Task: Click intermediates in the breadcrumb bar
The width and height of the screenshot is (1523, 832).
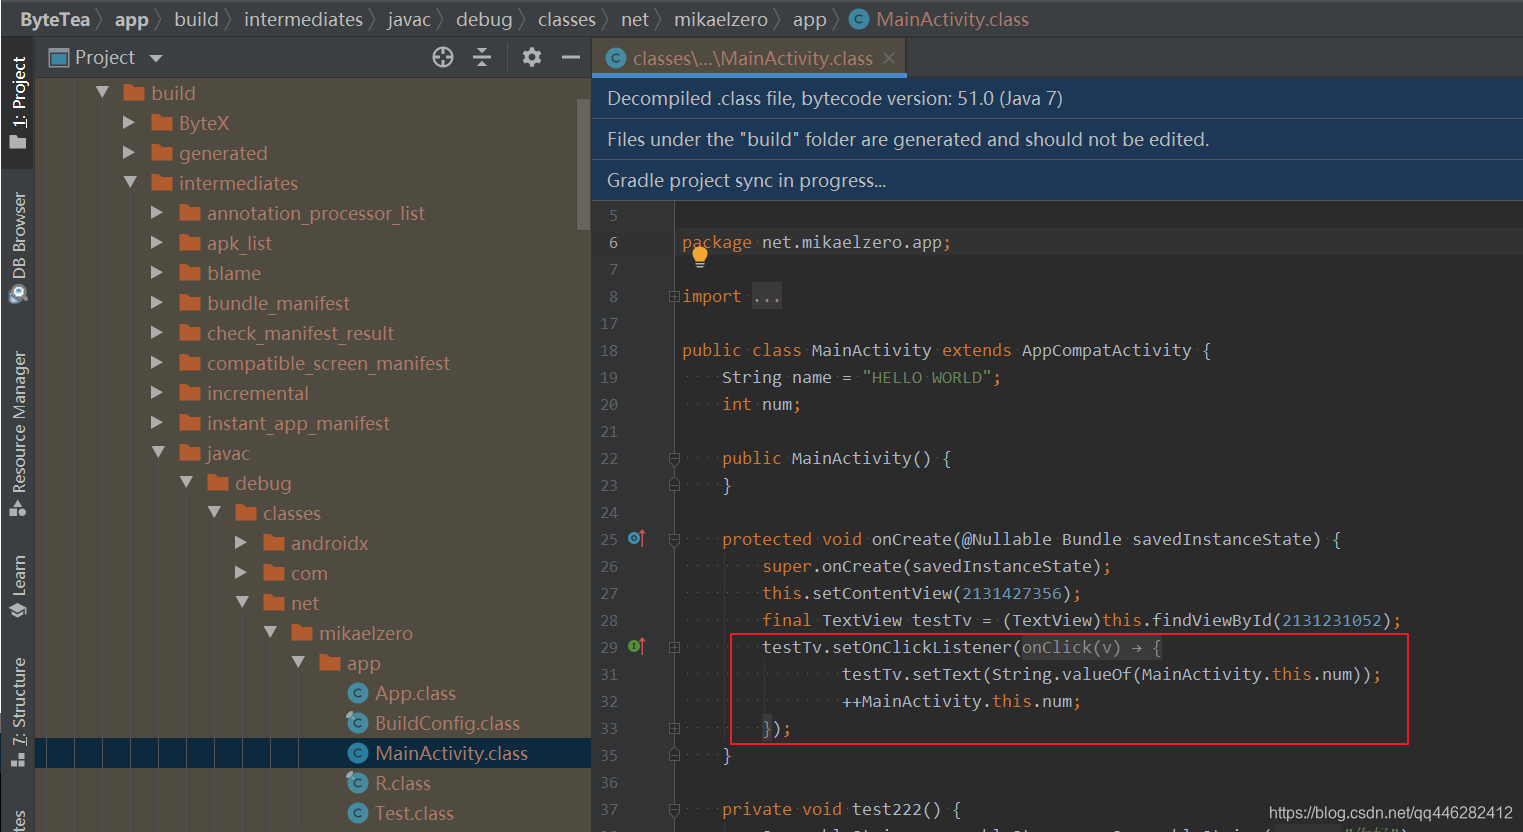Action: 303,19
